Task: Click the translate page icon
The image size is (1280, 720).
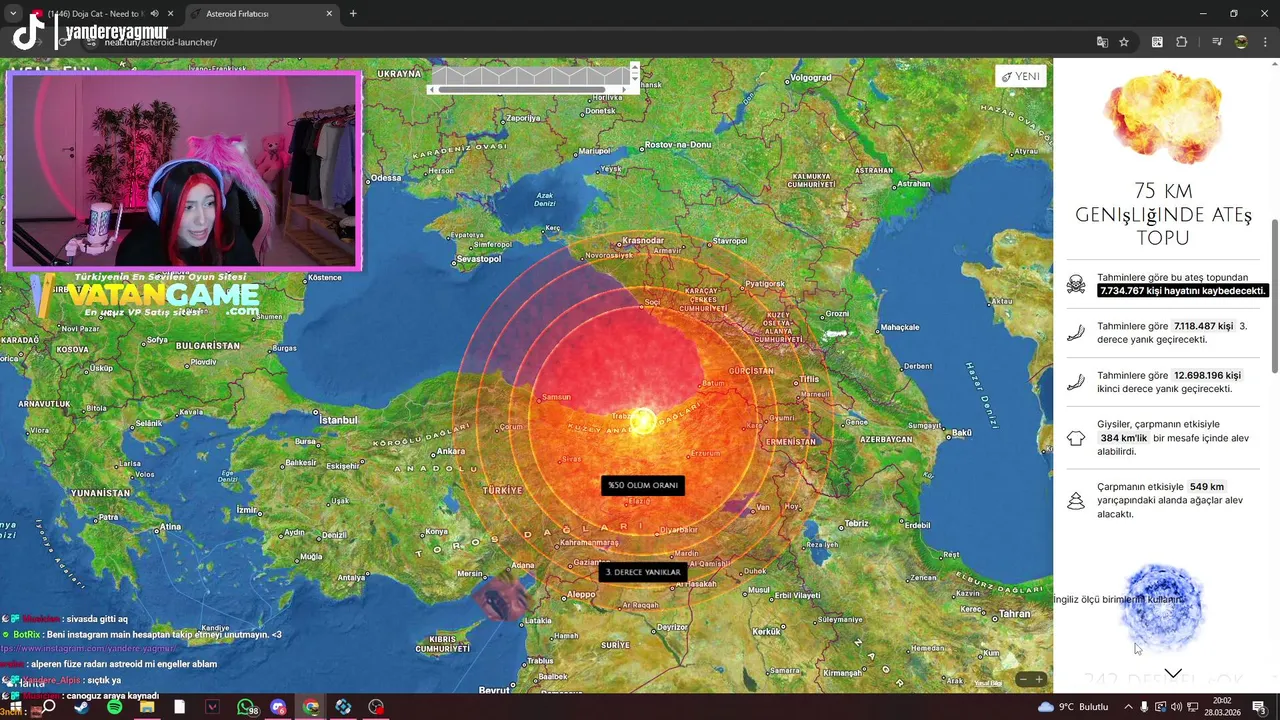Action: (x=1102, y=42)
